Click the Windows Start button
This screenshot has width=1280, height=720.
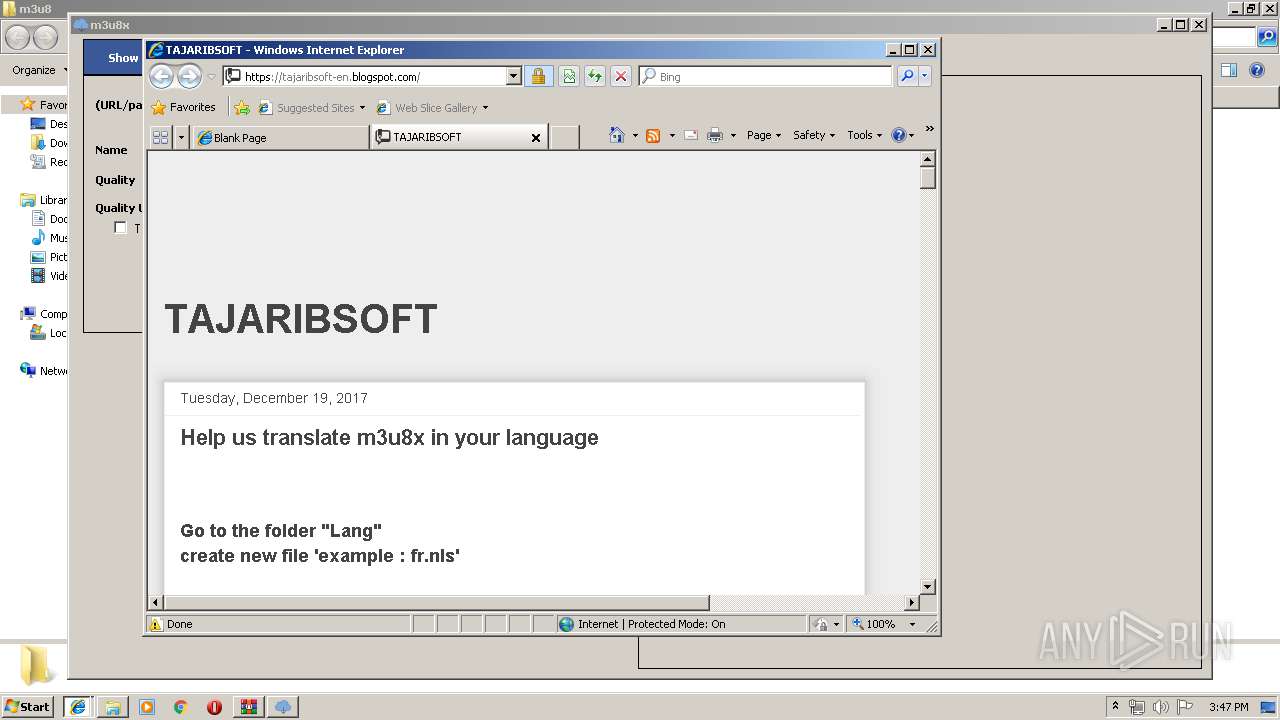[28, 706]
